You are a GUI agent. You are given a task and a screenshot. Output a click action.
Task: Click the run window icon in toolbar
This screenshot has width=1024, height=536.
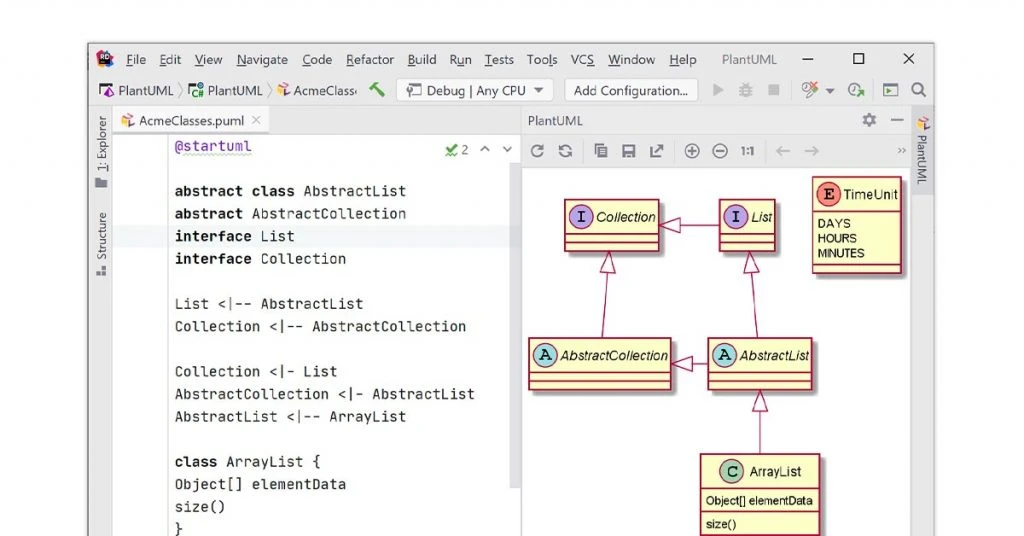[890, 90]
